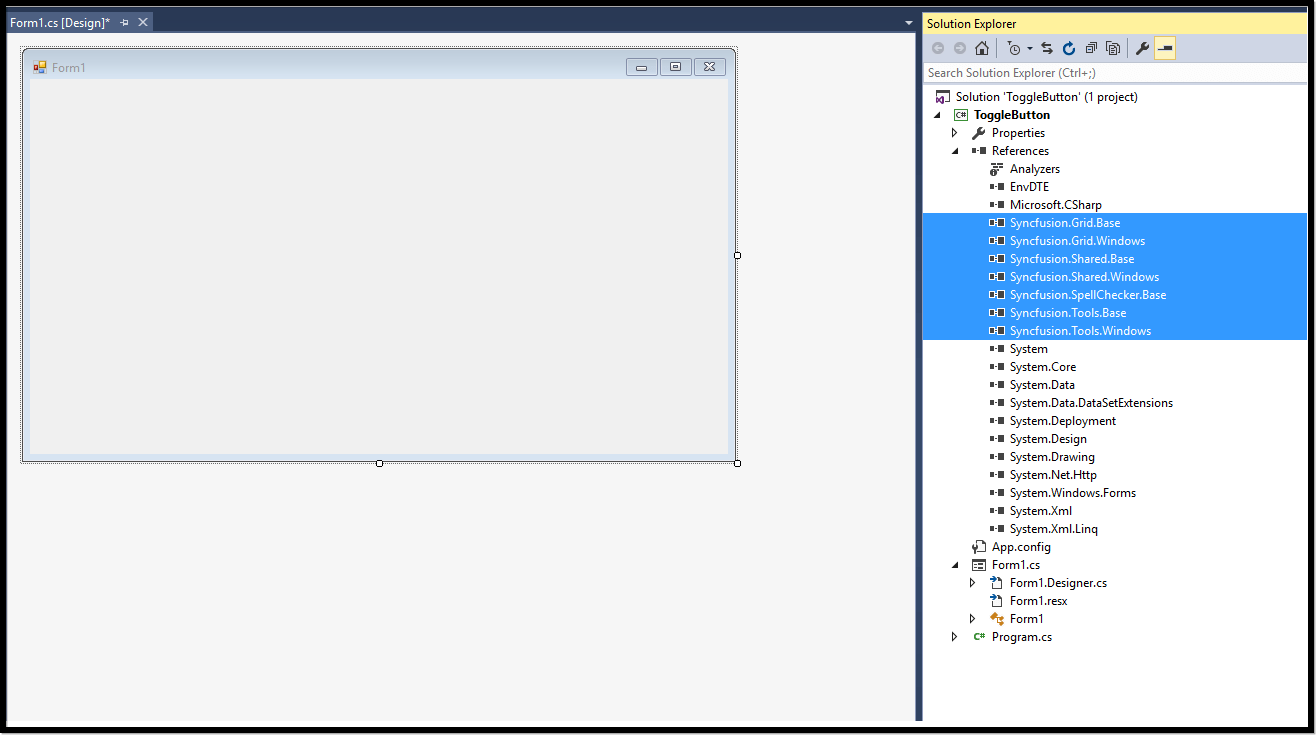Click the Show All Files icon
Viewport: 1316px width, 735px height.
tap(1113, 47)
